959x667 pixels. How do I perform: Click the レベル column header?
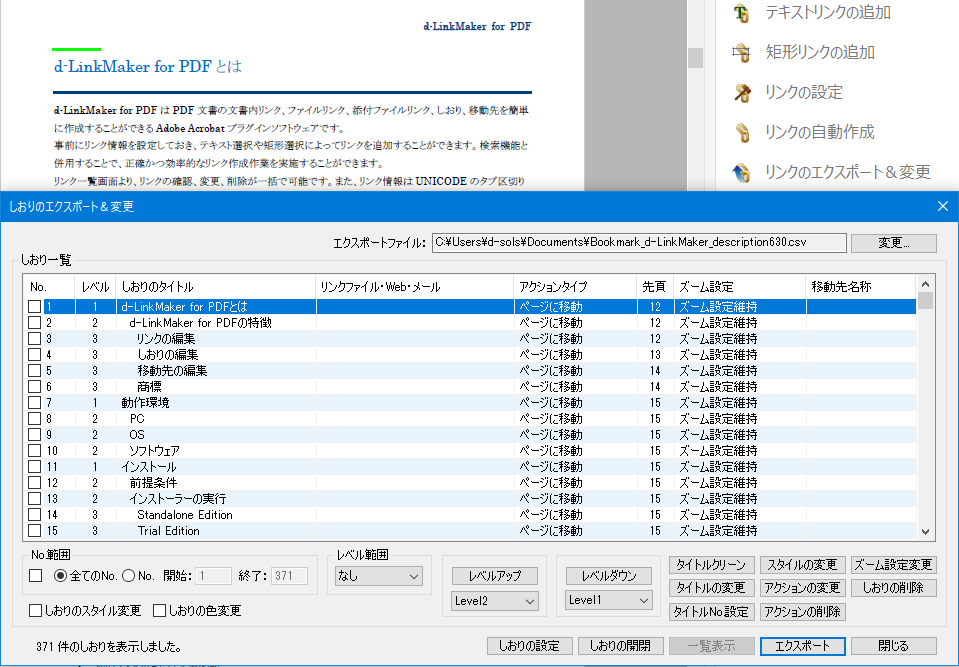click(95, 287)
